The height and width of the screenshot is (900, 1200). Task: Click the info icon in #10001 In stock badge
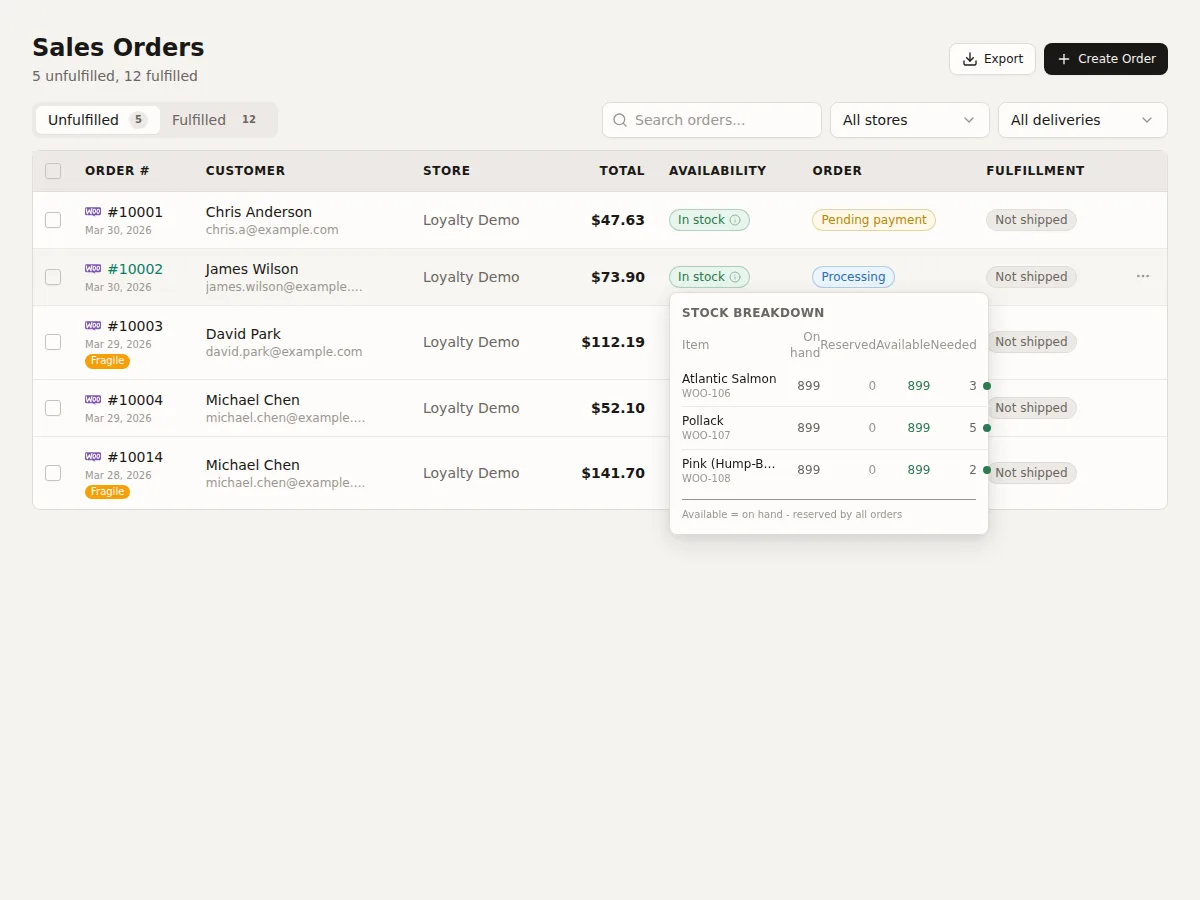[x=735, y=220]
